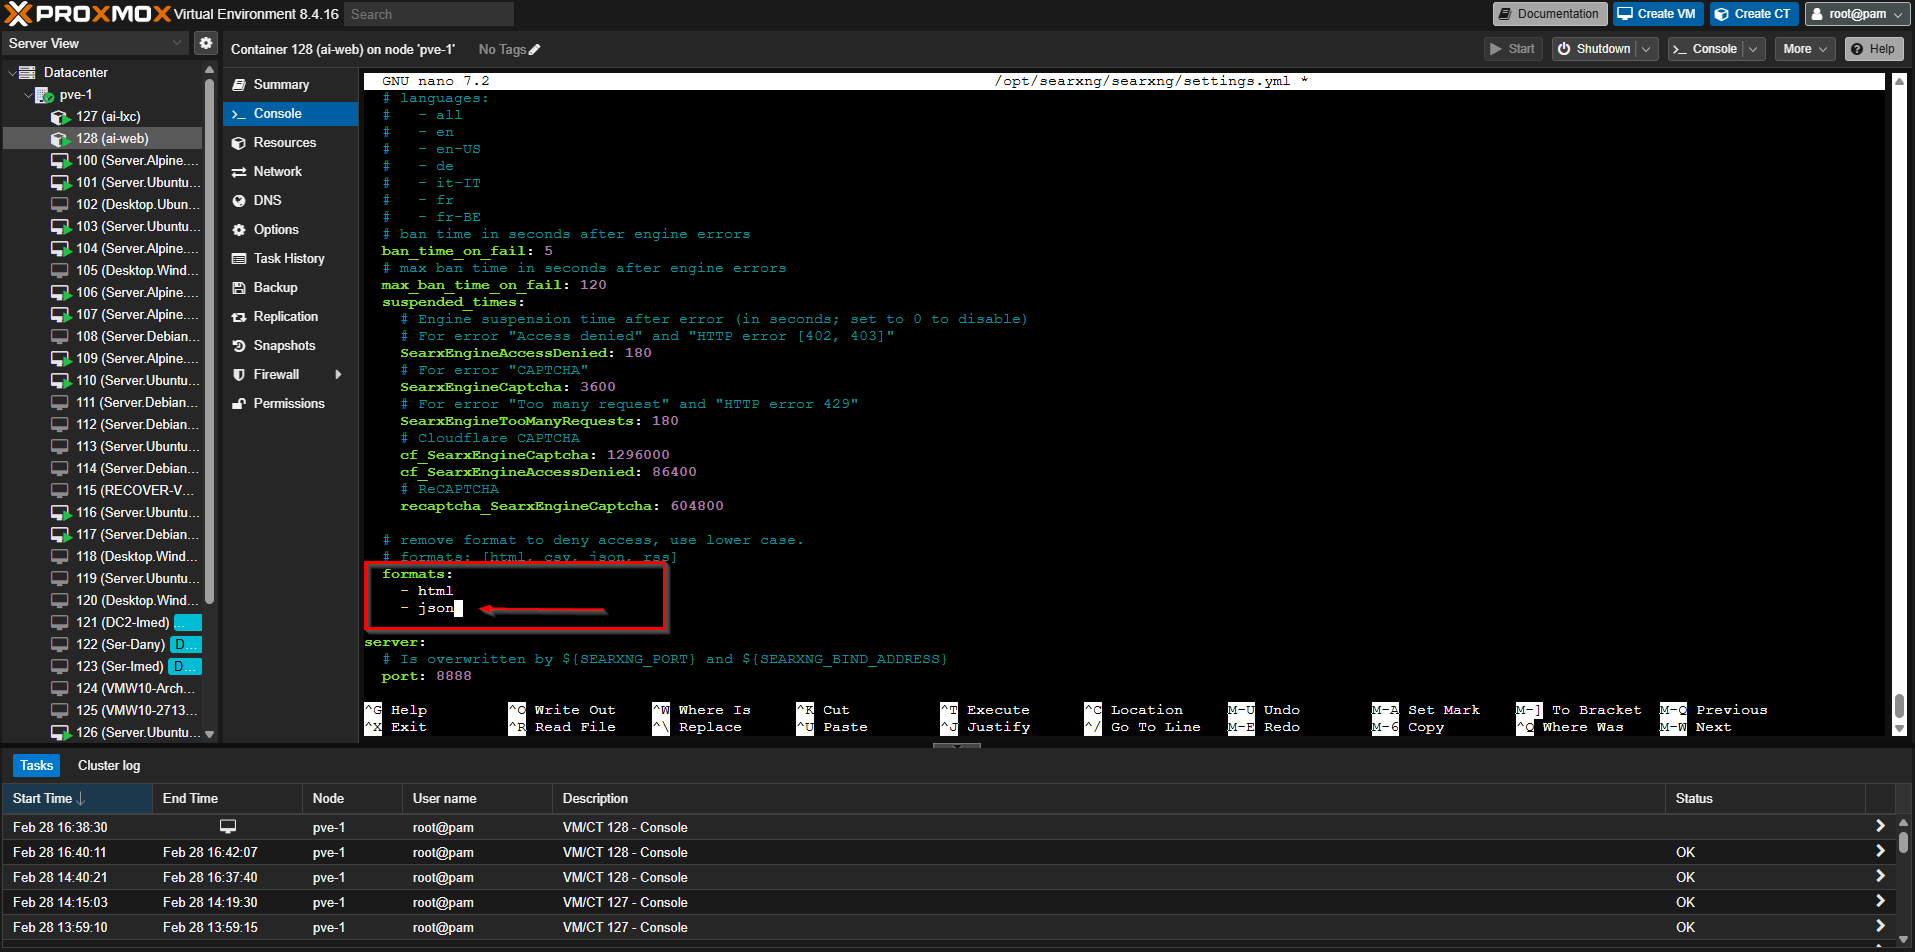
Task: Open the Task History panel
Action: pyautogui.click(x=288, y=259)
